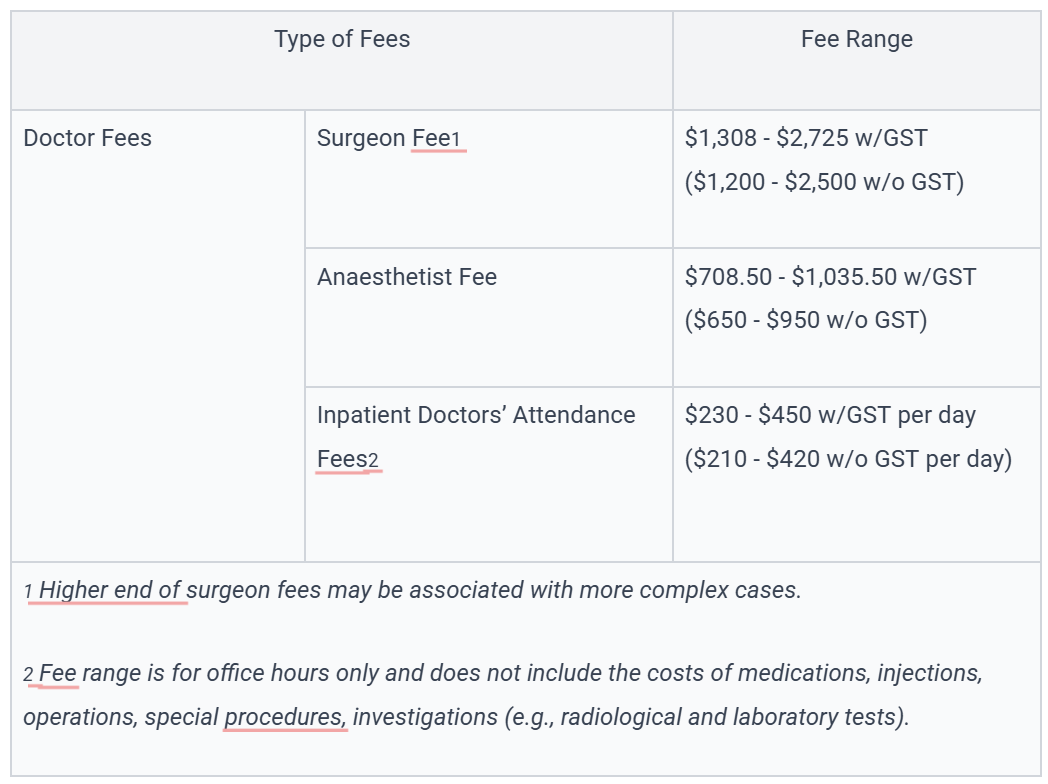Image resolution: width=1048 pixels, height=784 pixels.
Task: Click '$708.50 - $1,035.50 w/GST' amount
Action: [830, 277]
